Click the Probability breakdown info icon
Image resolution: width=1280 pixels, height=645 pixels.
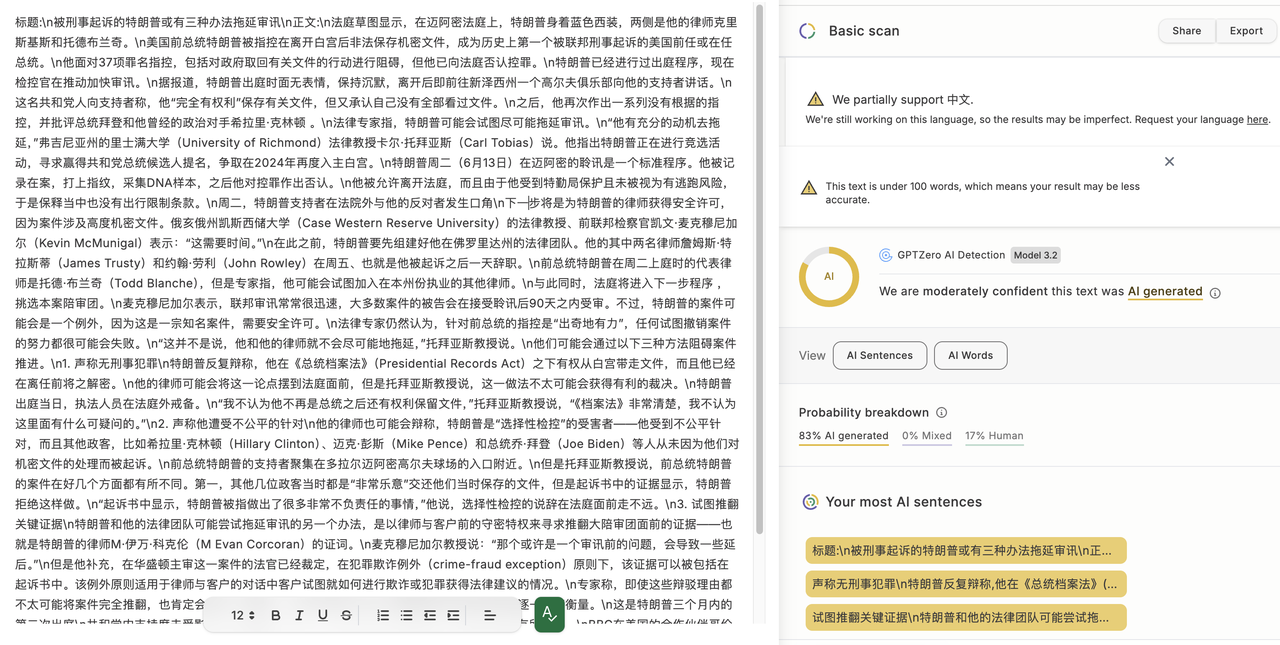[941, 412]
